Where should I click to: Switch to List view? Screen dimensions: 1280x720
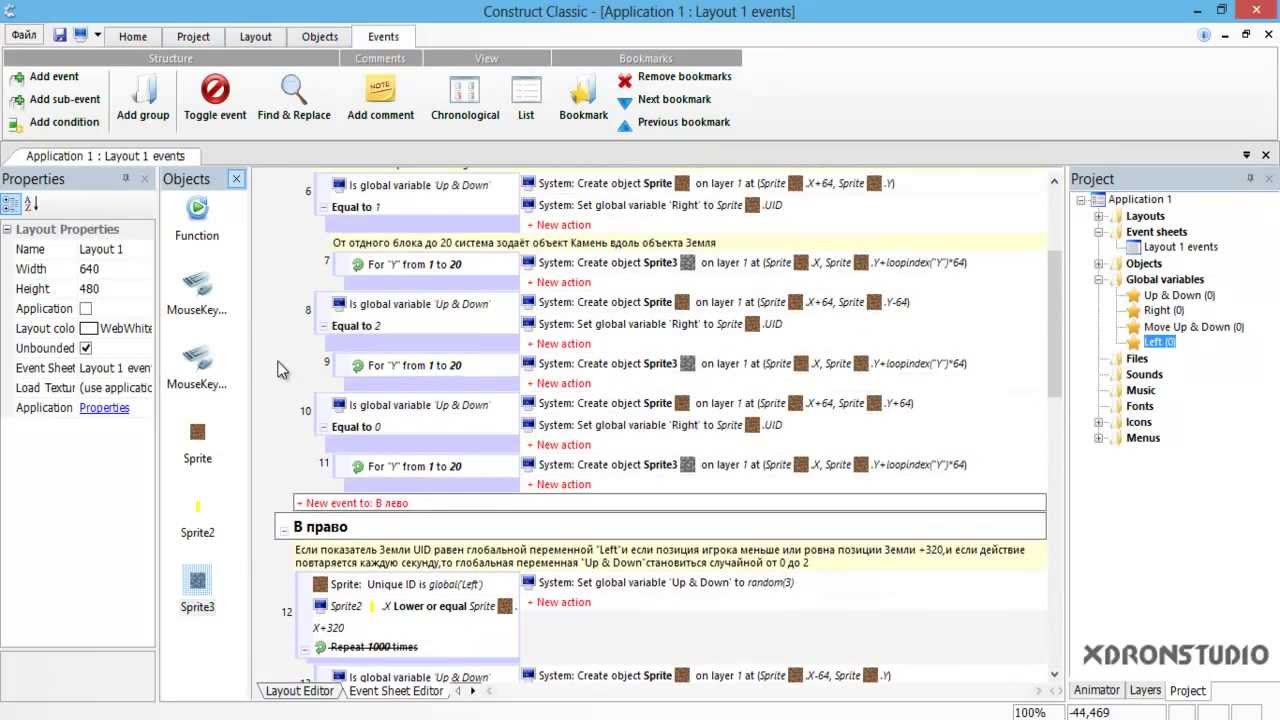(526, 98)
